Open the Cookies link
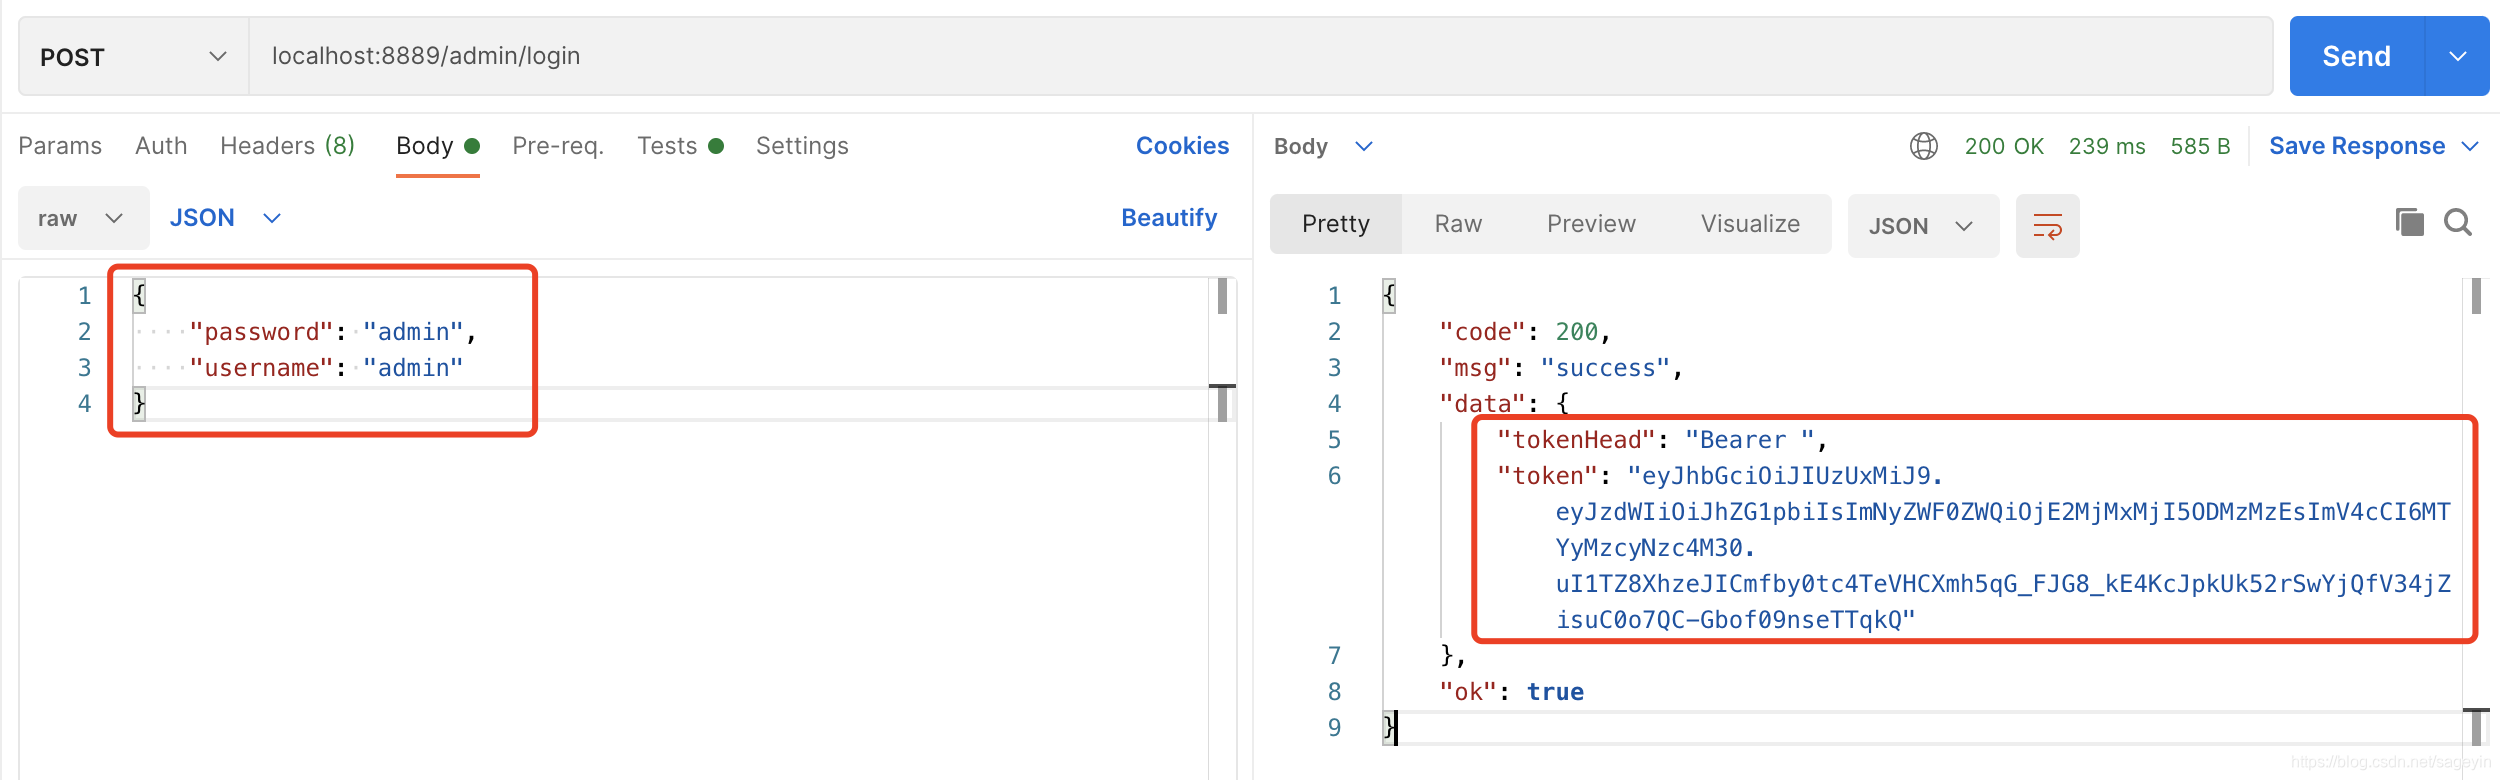Viewport: 2500px width, 780px height. click(1182, 146)
